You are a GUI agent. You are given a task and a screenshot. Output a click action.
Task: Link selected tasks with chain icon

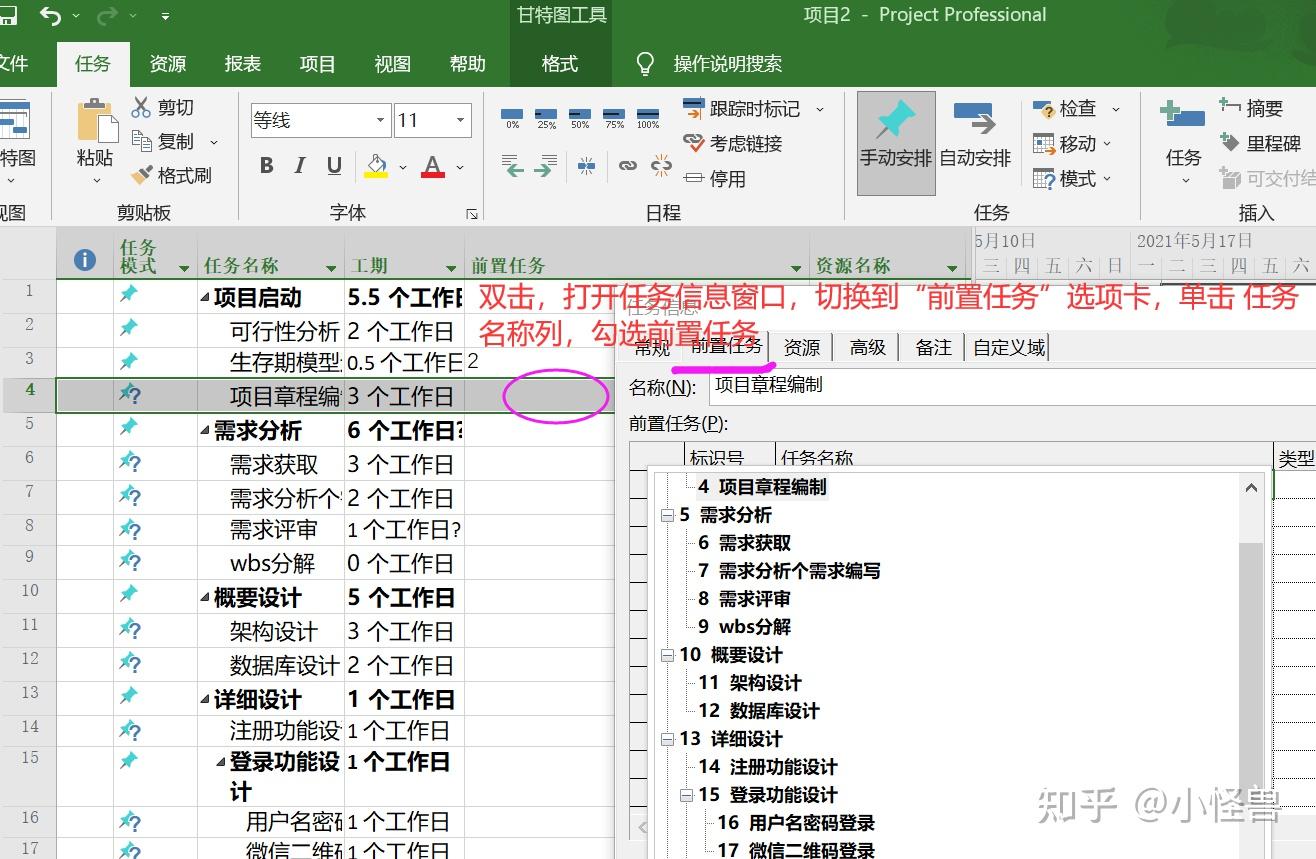[627, 166]
